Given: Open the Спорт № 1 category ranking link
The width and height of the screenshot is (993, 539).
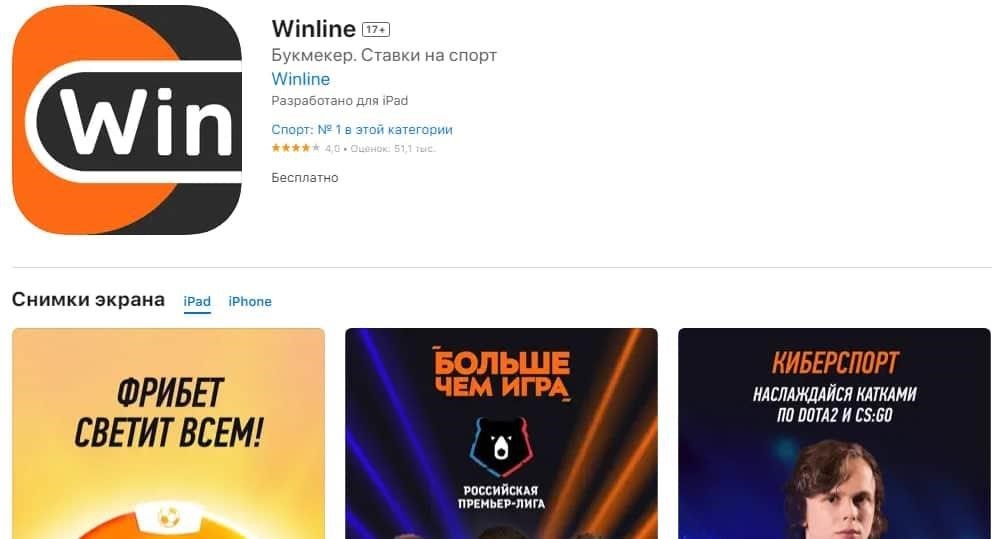Looking at the screenshot, I should (x=362, y=130).
